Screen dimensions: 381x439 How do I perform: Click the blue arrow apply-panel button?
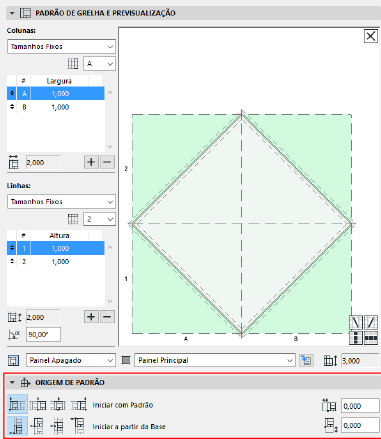click(x=306, y=360)
